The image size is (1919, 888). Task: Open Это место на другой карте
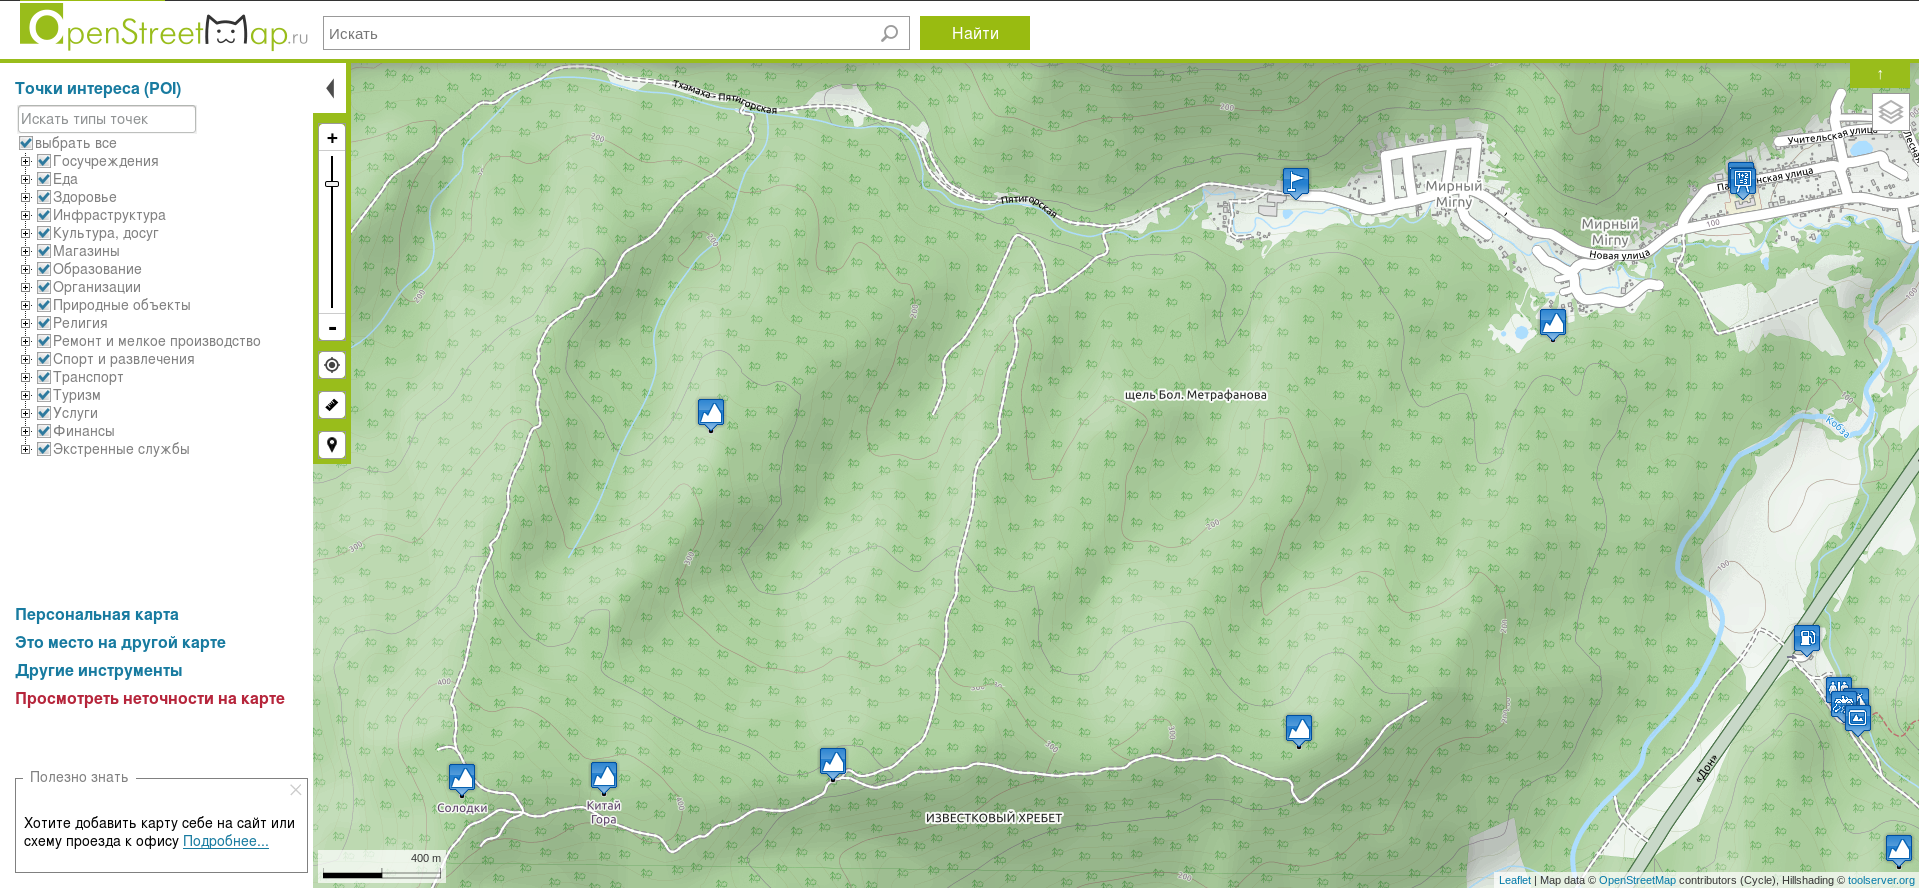[x=120, y=643]
